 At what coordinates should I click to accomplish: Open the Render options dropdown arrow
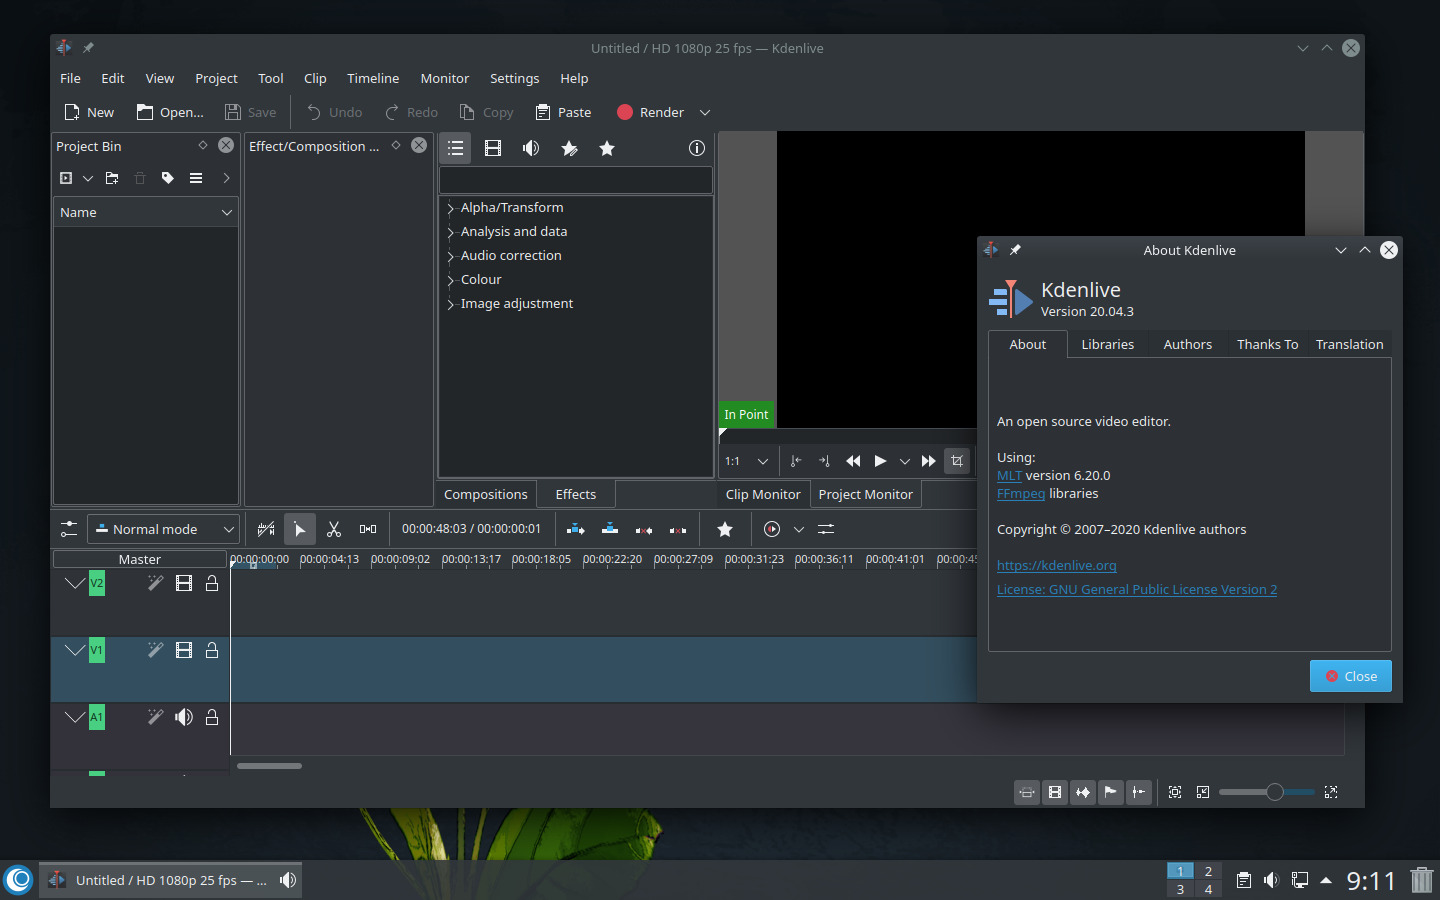coord(705,112)
